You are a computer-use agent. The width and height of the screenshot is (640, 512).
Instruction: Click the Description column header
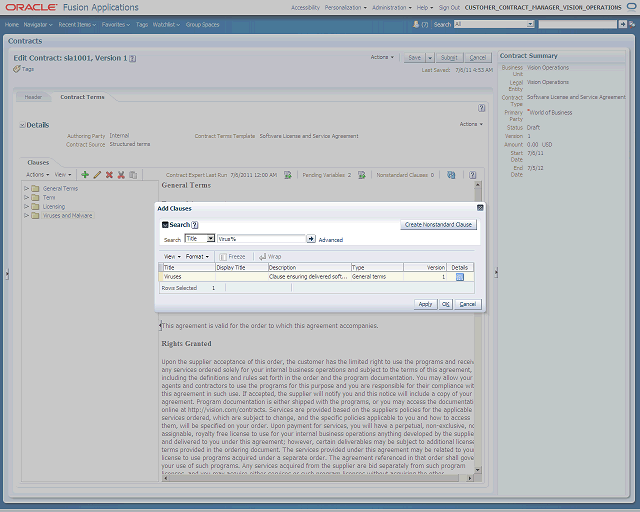pyautogui.click(x=309, y=267)
